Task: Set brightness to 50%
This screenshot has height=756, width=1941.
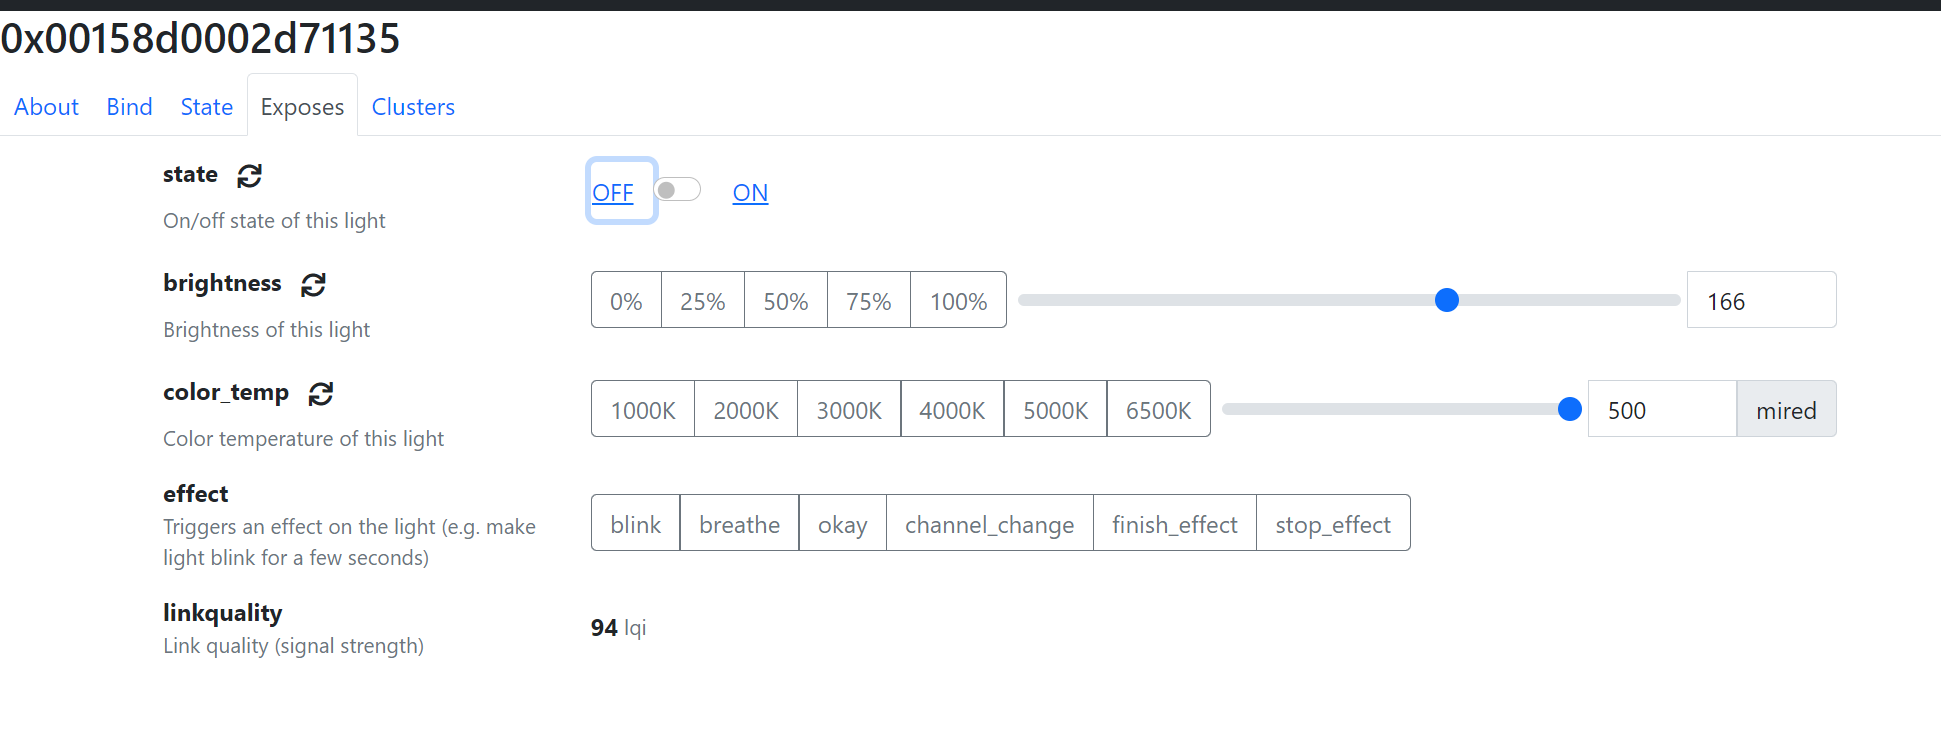Action: tap(785, 301)
